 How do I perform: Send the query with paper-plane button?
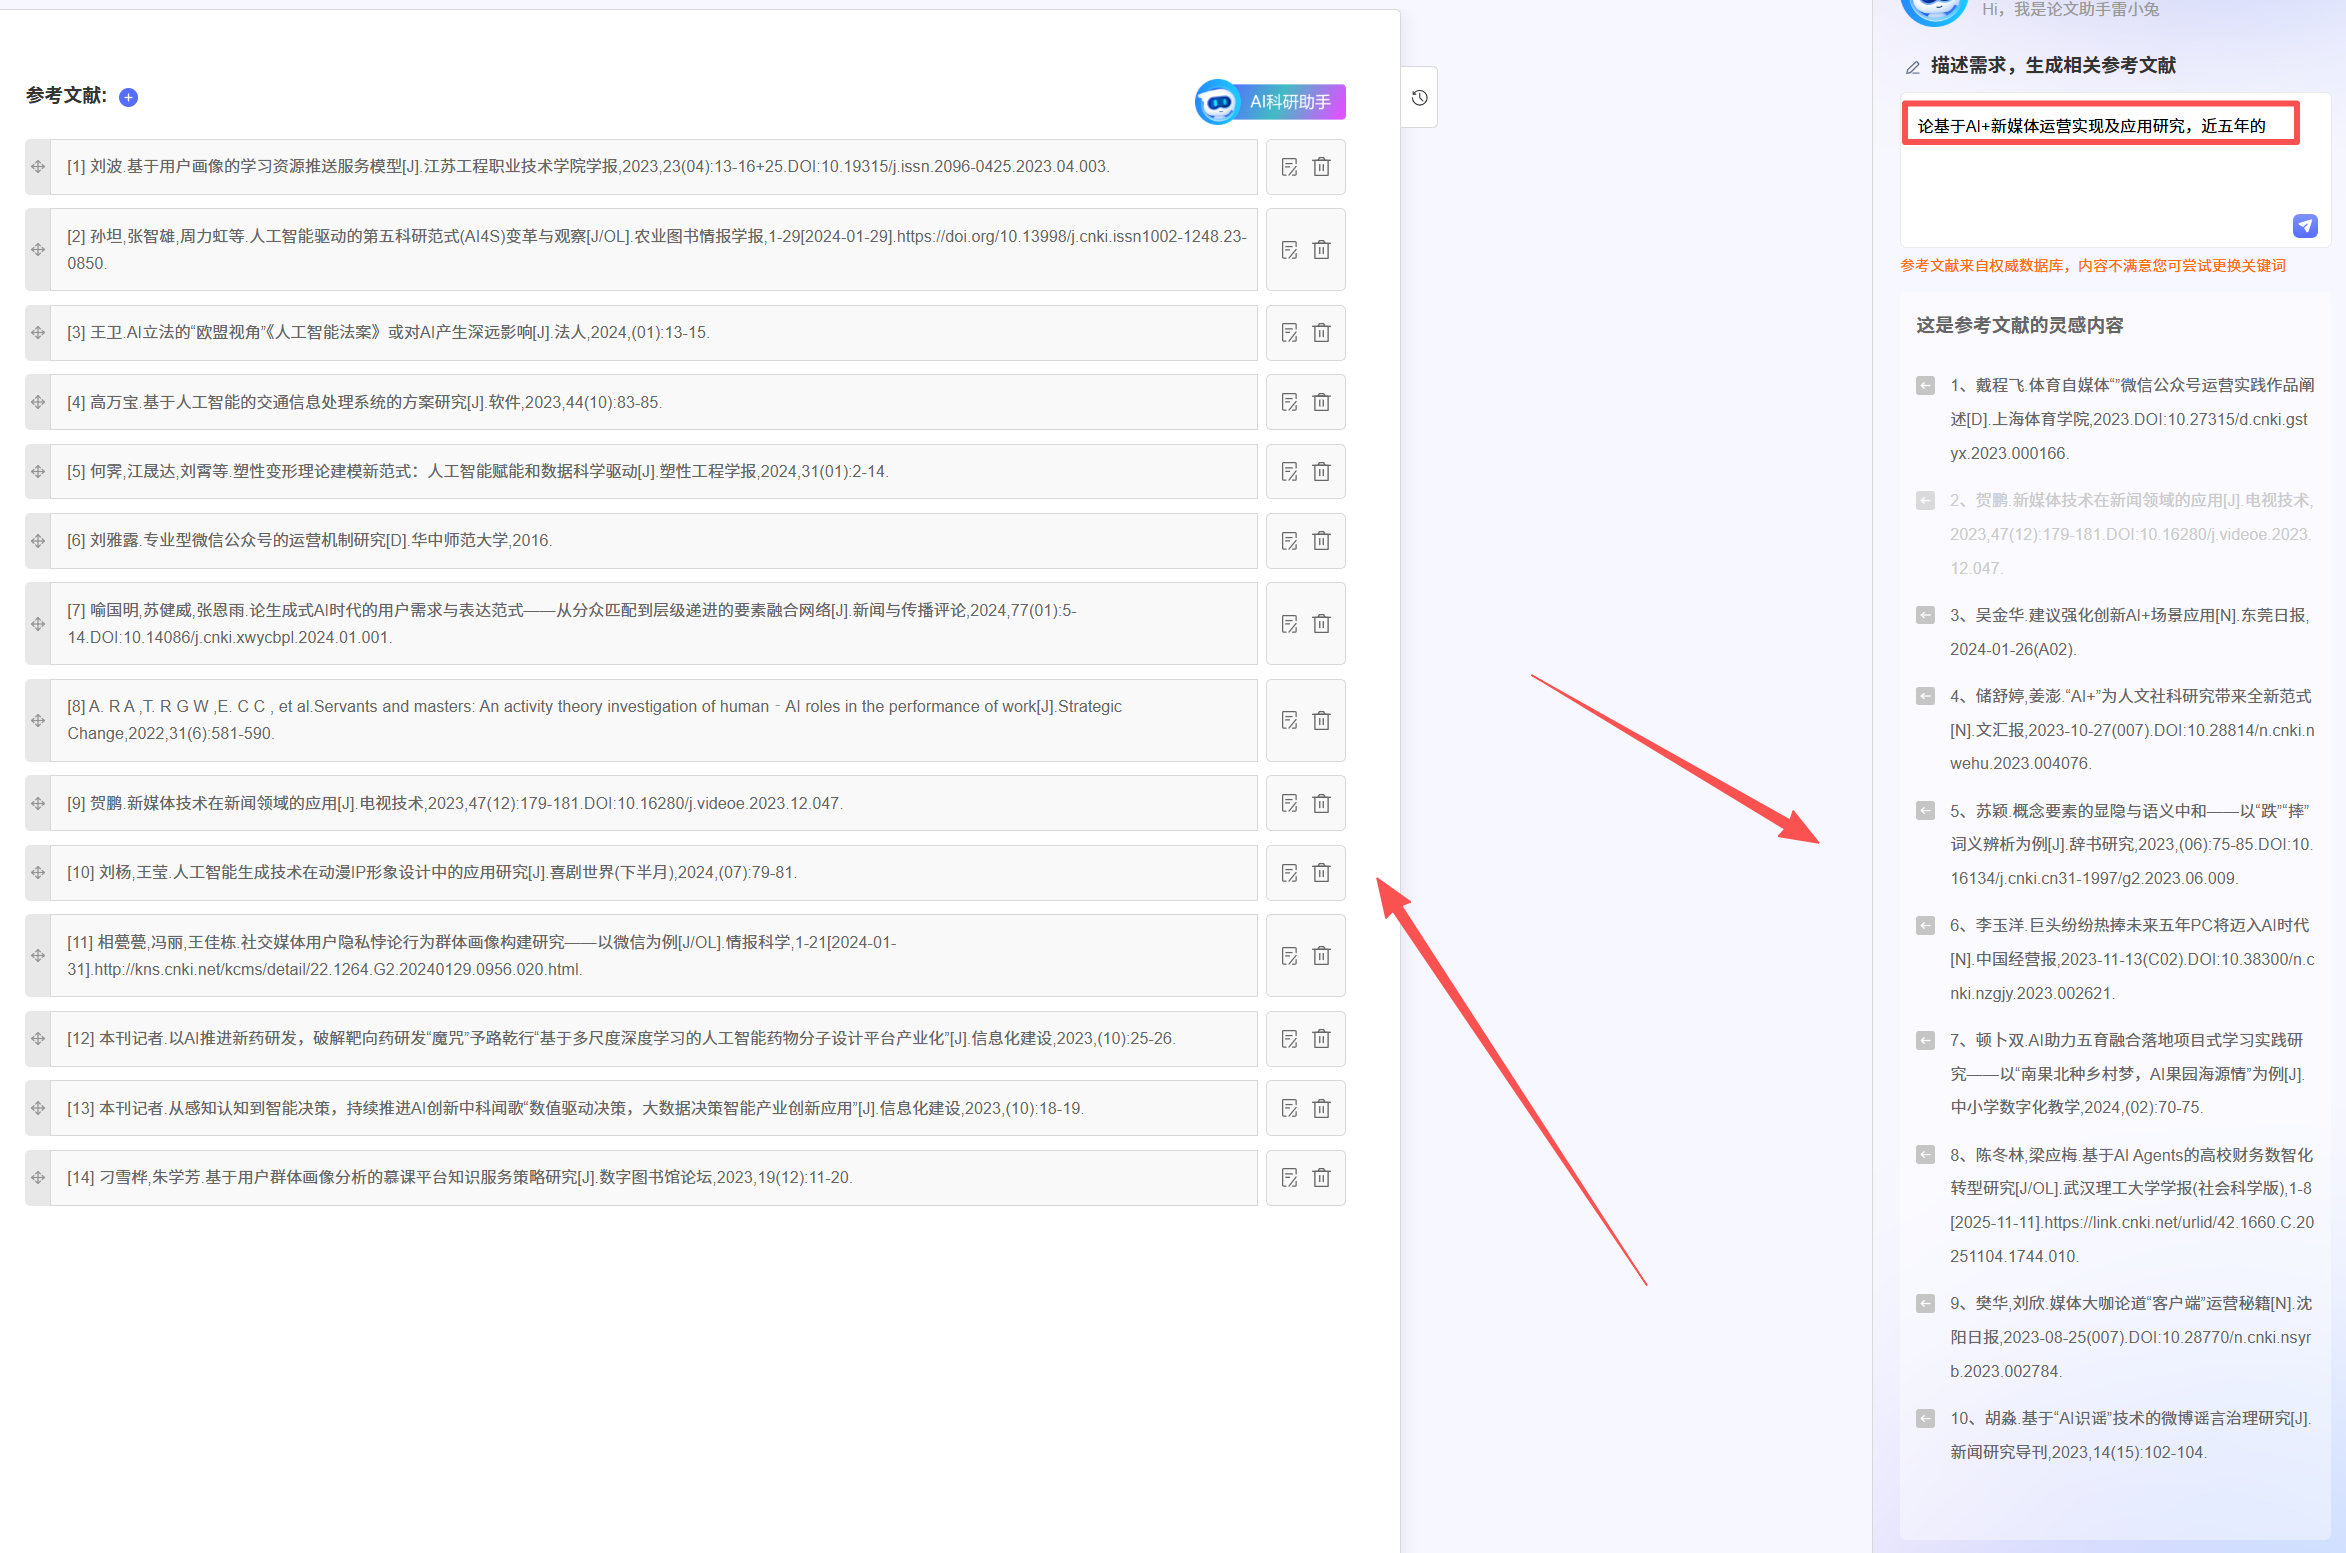click(2305, 226)
